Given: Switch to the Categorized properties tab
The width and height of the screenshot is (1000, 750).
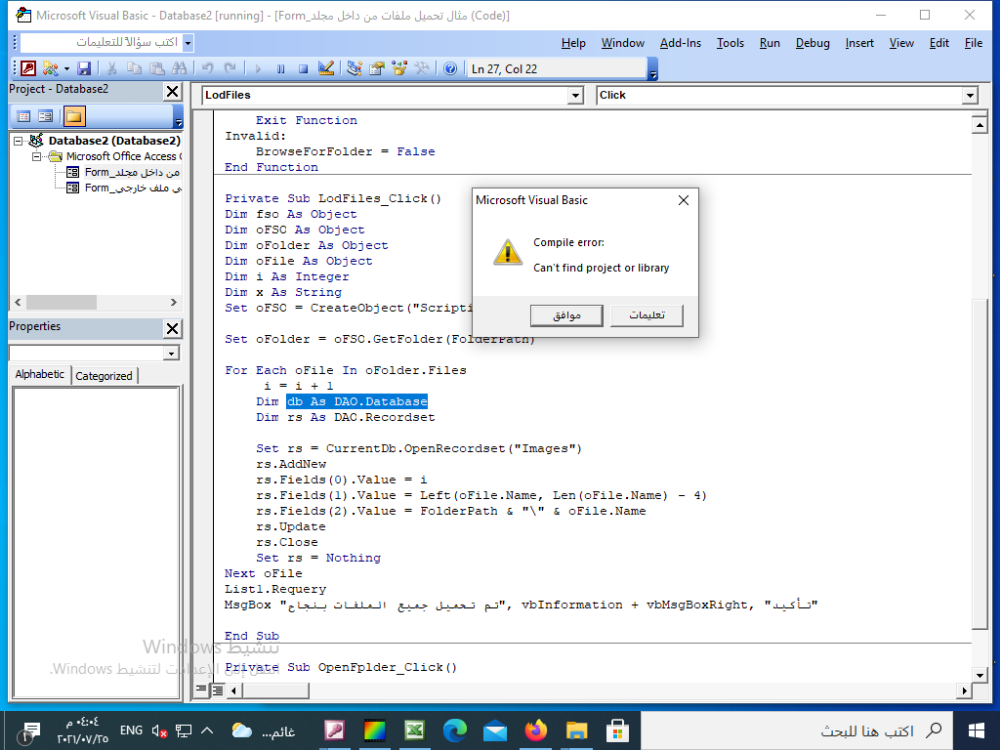Looking at the screenshot, I should (104, 376).
